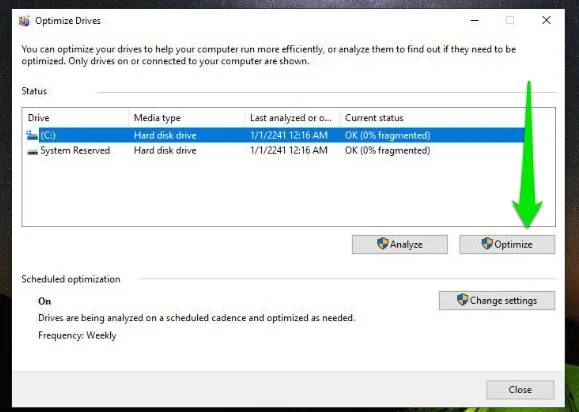Click the Close button at bottom

(520, 390)
